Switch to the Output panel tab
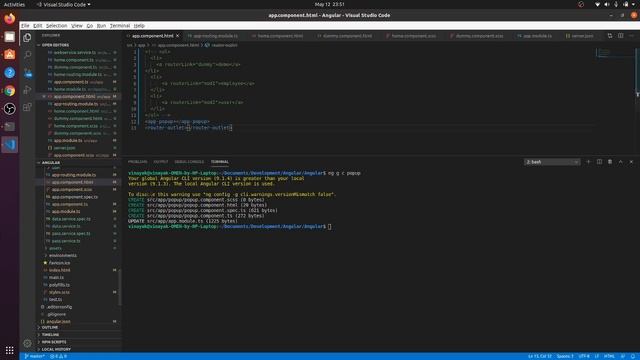 pos(161,162)
